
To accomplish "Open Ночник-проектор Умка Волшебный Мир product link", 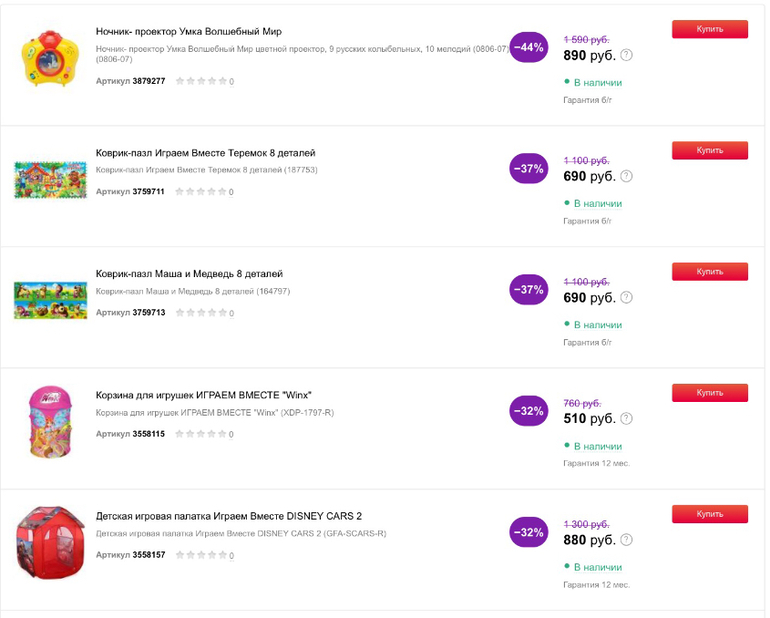I will (189, 31).
